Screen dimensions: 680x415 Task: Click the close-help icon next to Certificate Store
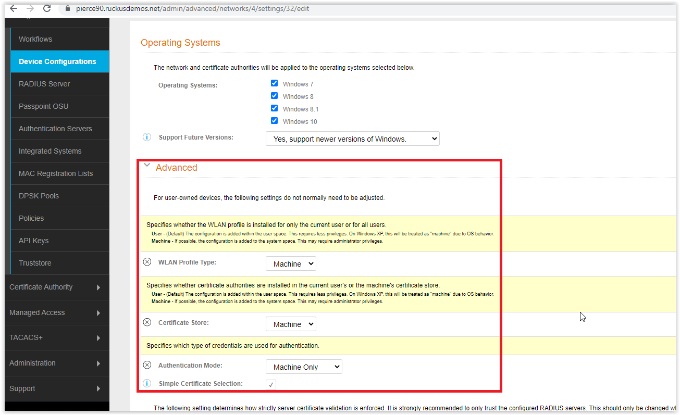point(147,323)
